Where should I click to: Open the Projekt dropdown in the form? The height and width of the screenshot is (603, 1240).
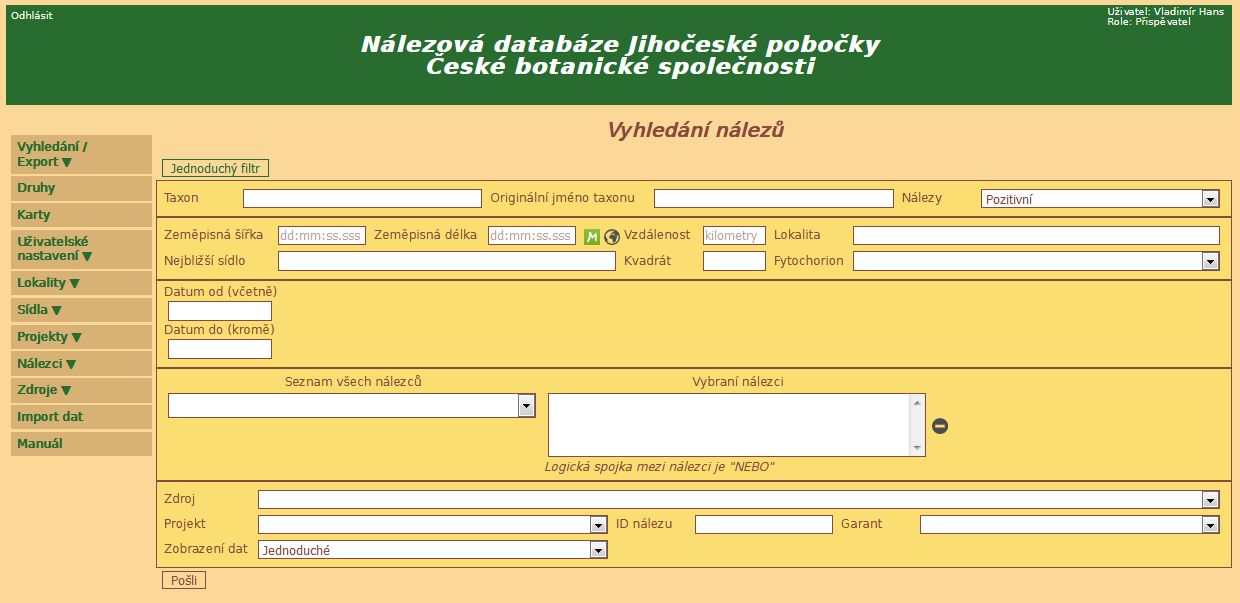click(433, 524)
